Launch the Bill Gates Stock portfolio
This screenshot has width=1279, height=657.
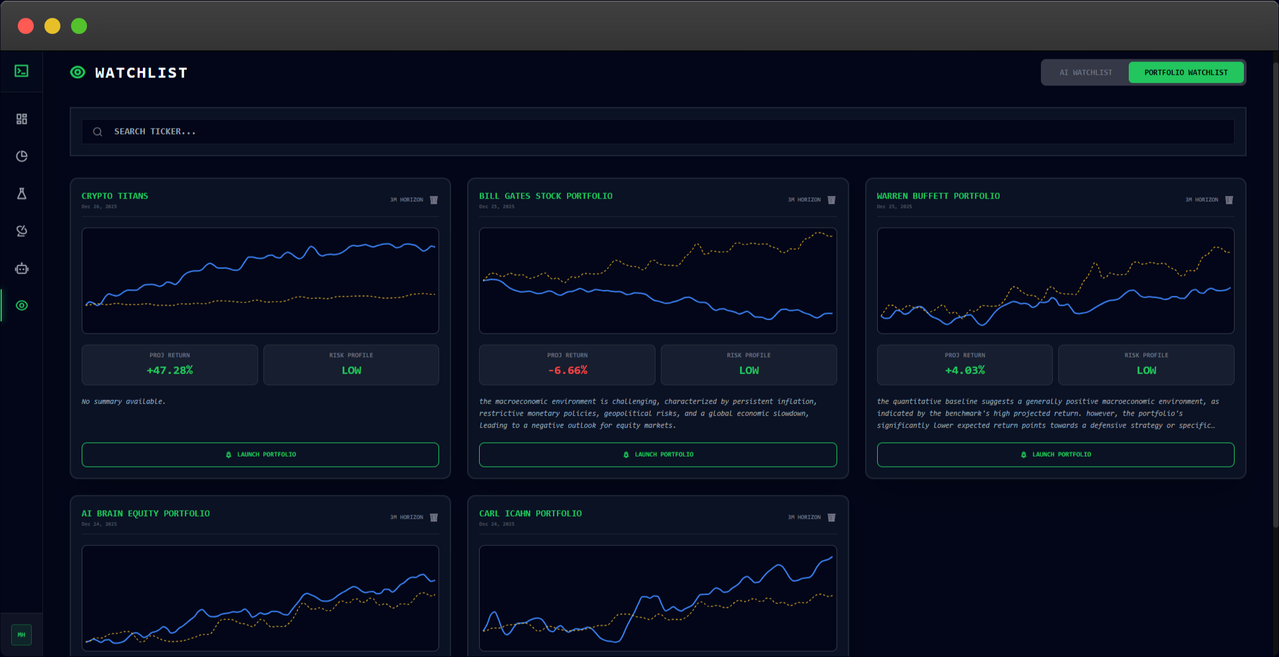[x=658, y=454]
